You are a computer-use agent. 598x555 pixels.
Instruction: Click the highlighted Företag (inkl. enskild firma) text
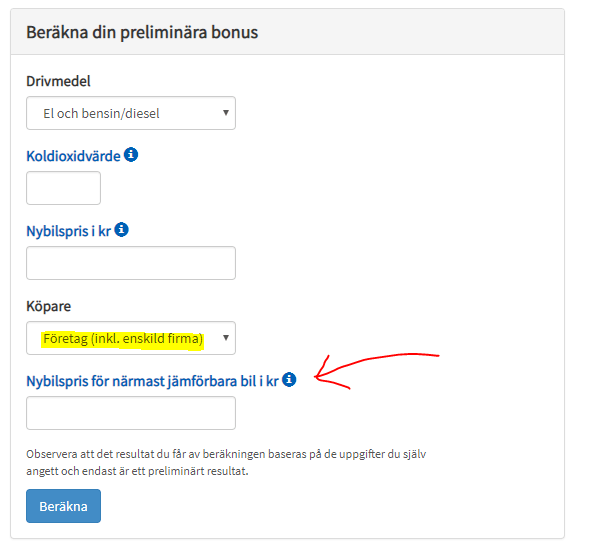(x=123, y=339)
